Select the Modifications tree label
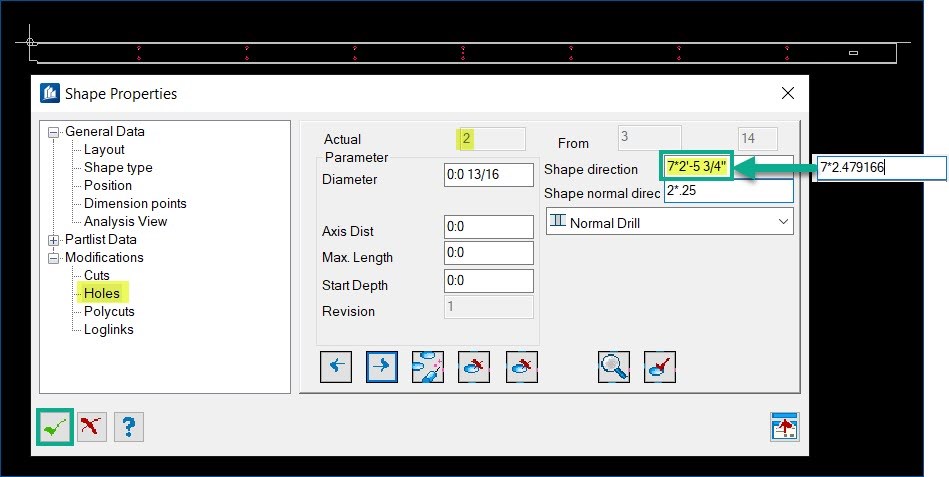The image size is (949, 477). point(104,257)
